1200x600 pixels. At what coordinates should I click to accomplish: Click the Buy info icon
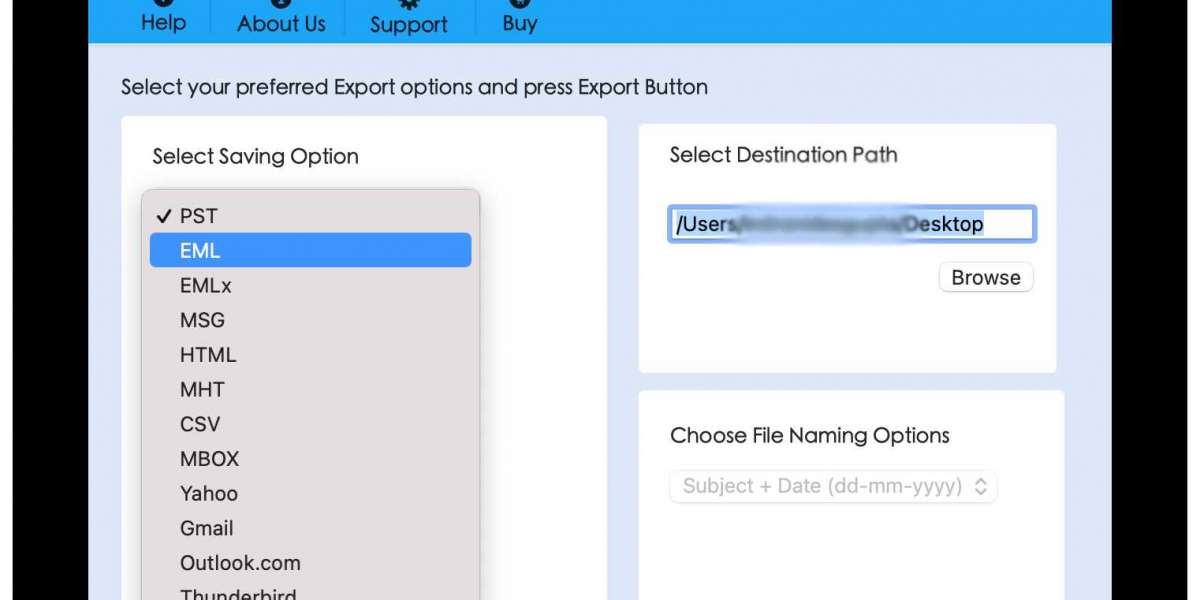pyautogui.click(x=518, y=4)
